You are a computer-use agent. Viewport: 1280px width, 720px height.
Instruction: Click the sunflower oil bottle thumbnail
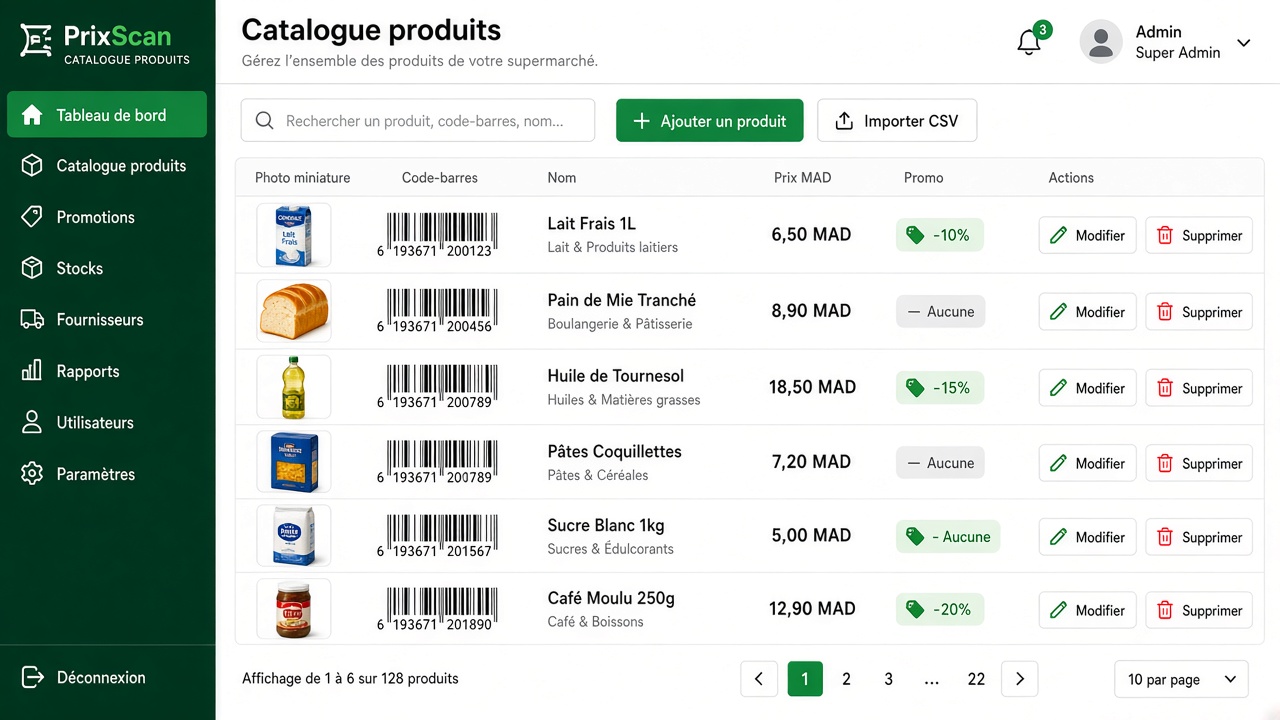pyautogui.click(x=294, y=387)
